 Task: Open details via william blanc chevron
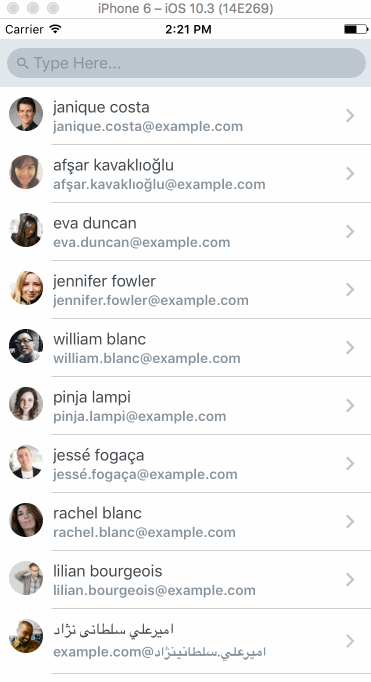tap(350, 348)
